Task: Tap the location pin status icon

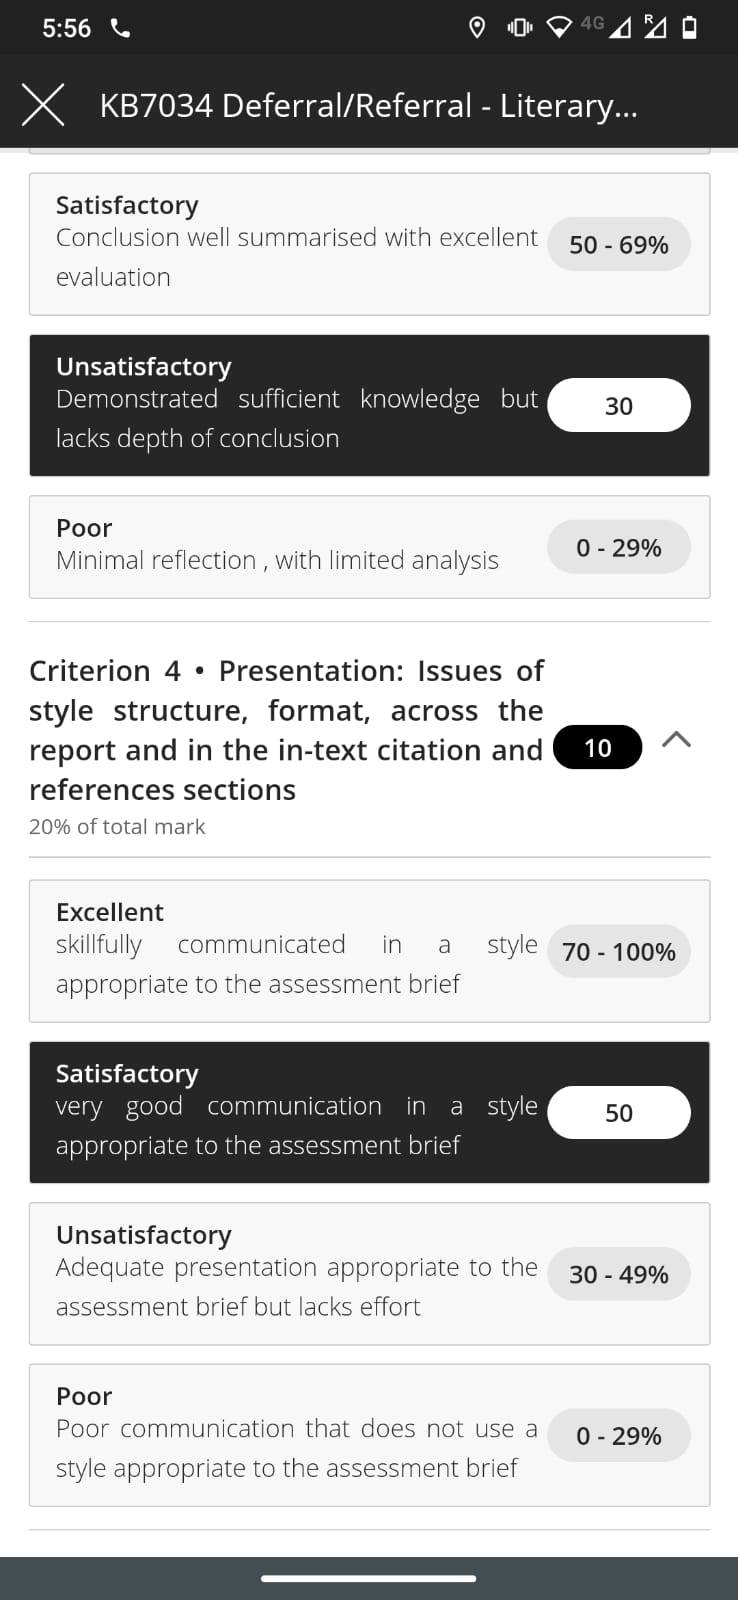Action: click(477, 28)
